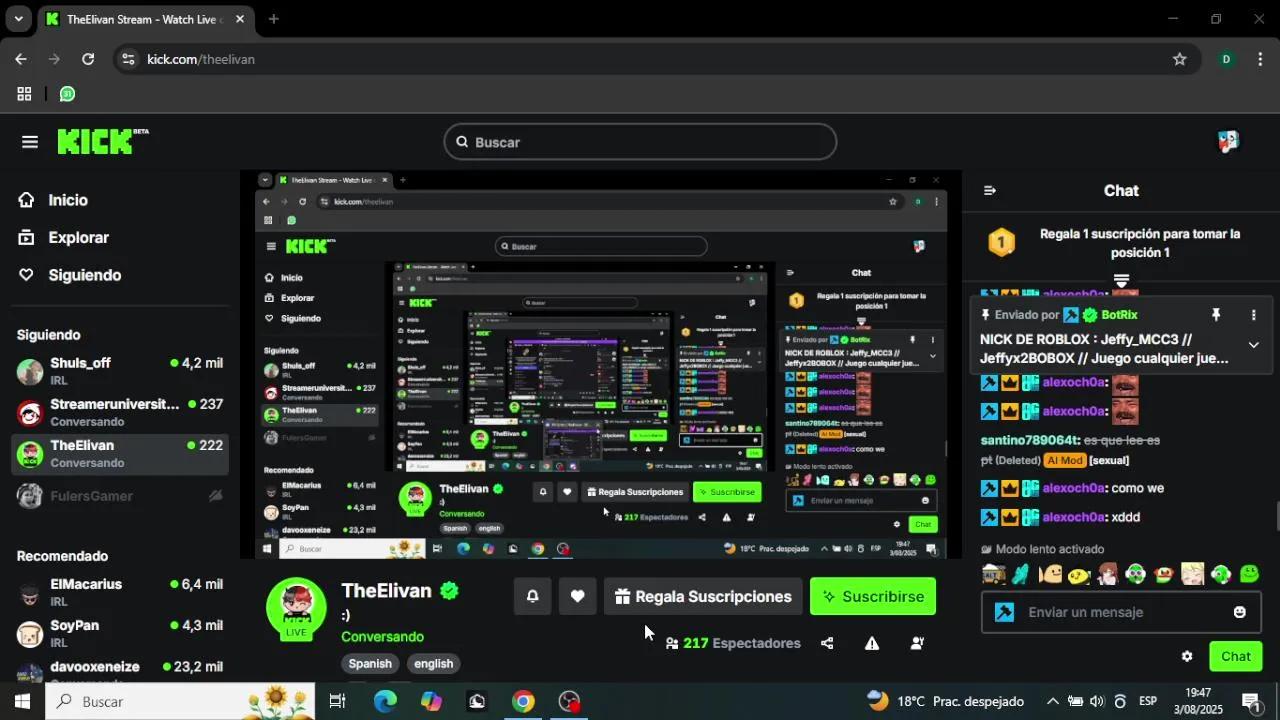Click TheElivan streamer avatar with LIVE badge
Viewport: 1280px width, 720px height.
(296, 608)
